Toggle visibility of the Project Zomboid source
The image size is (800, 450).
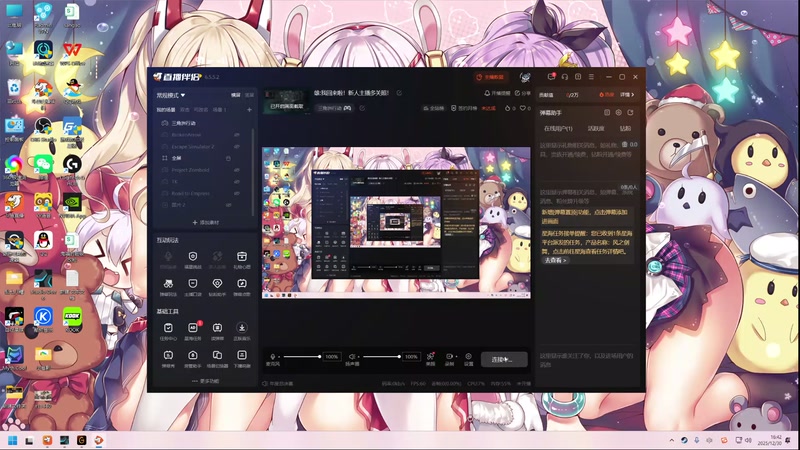(x=237, y=170)
